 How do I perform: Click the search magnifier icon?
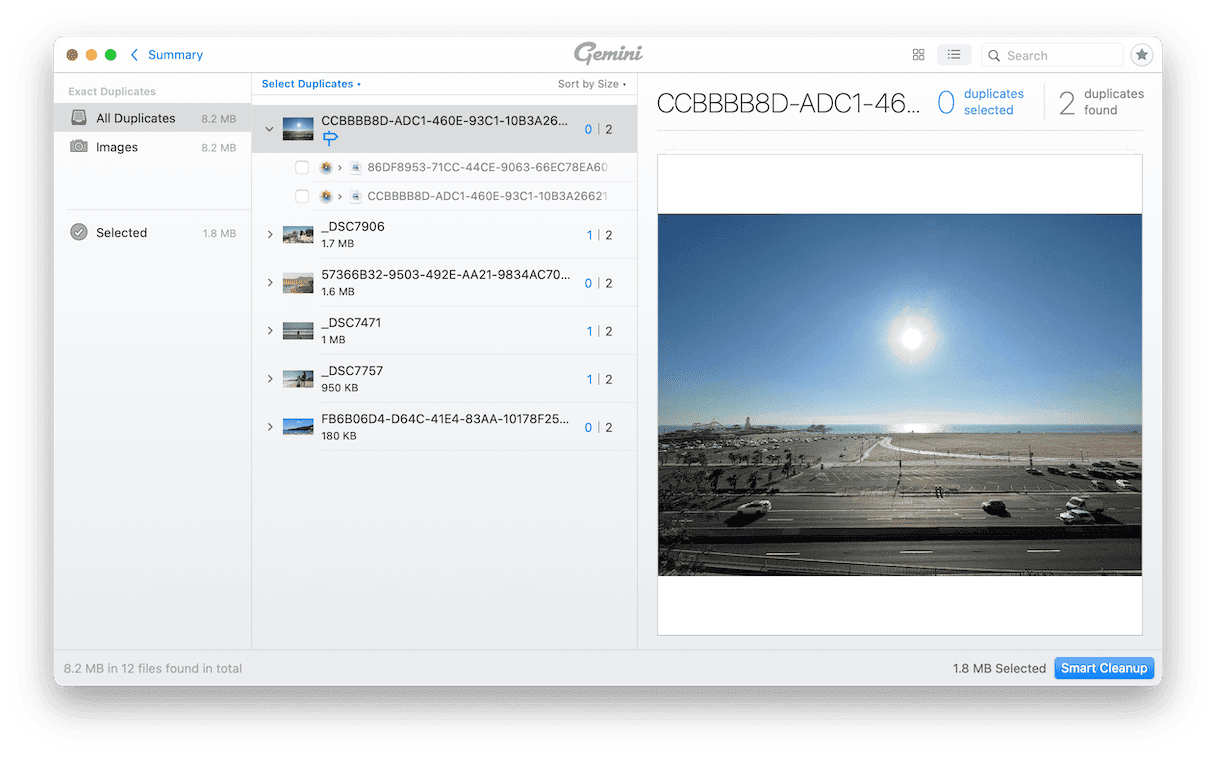point(994,56)
